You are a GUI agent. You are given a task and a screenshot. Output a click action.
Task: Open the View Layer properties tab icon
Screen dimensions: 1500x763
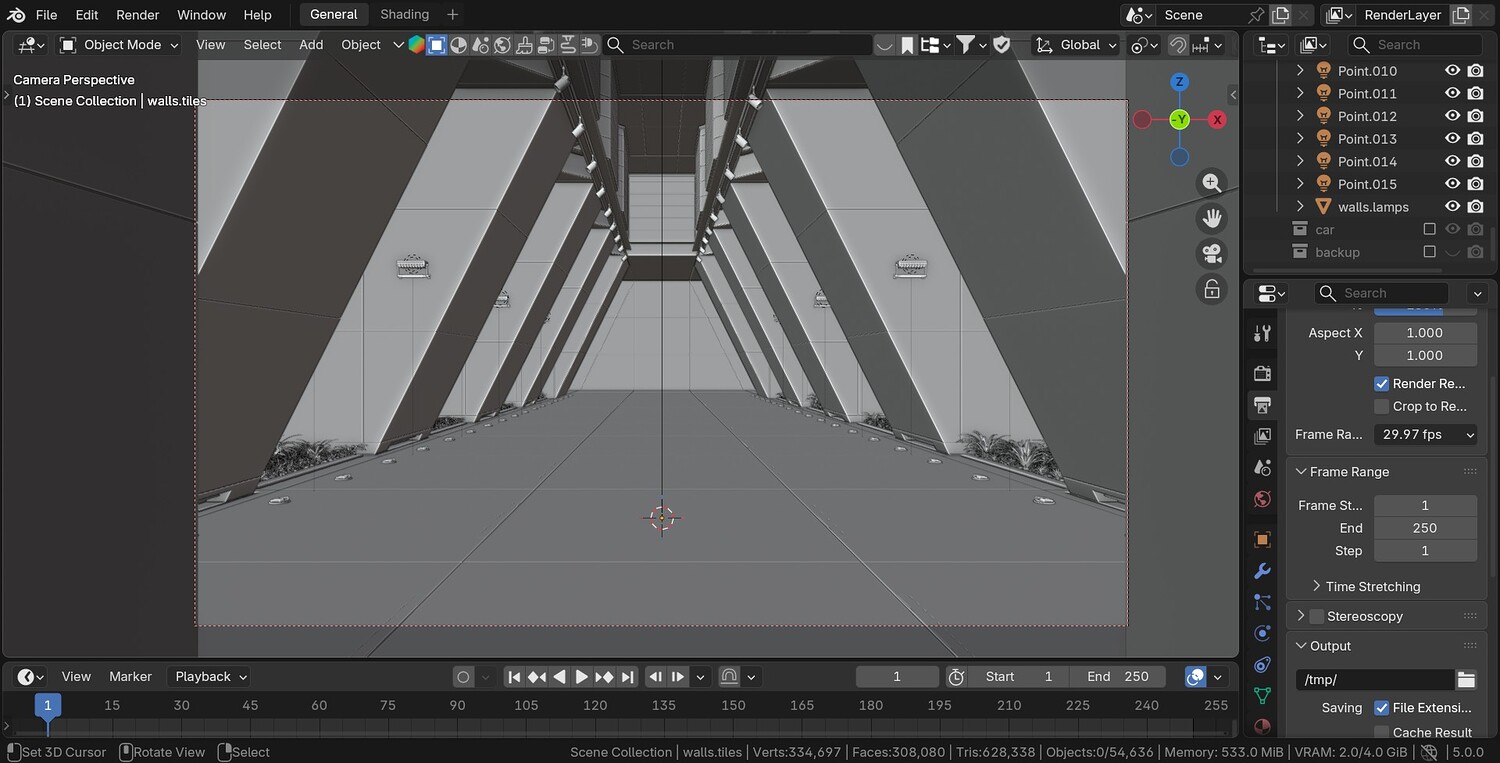pos(1262,436)
